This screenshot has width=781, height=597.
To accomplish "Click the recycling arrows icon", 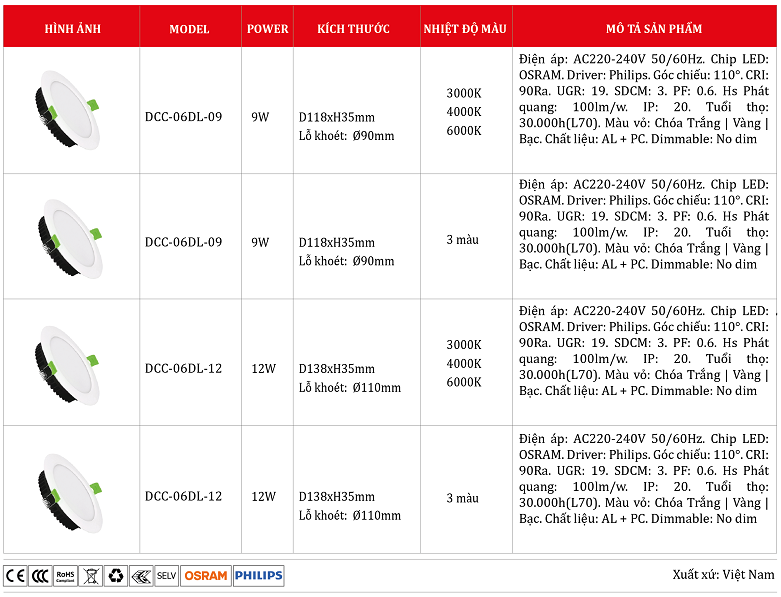I will (116, 575).
